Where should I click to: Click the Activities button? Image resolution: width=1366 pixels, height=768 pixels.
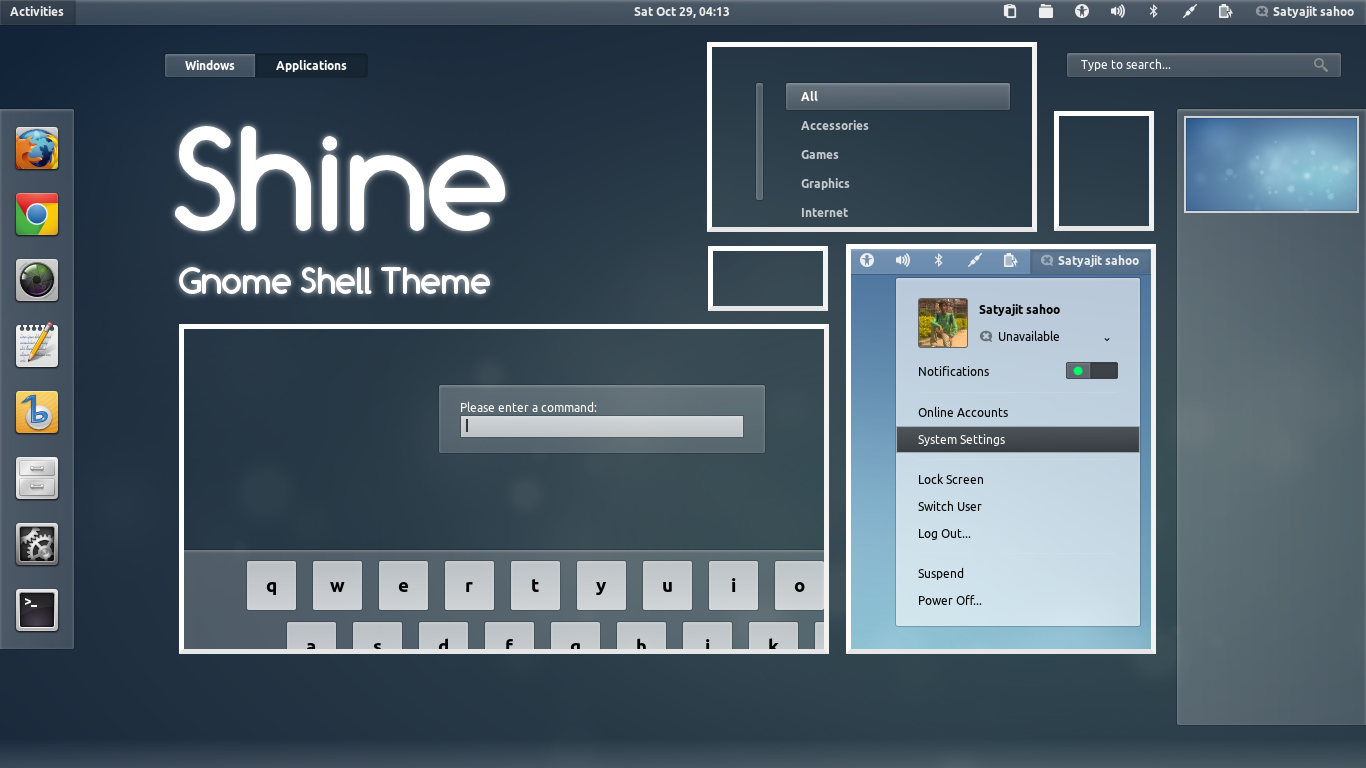coord(37,12)
